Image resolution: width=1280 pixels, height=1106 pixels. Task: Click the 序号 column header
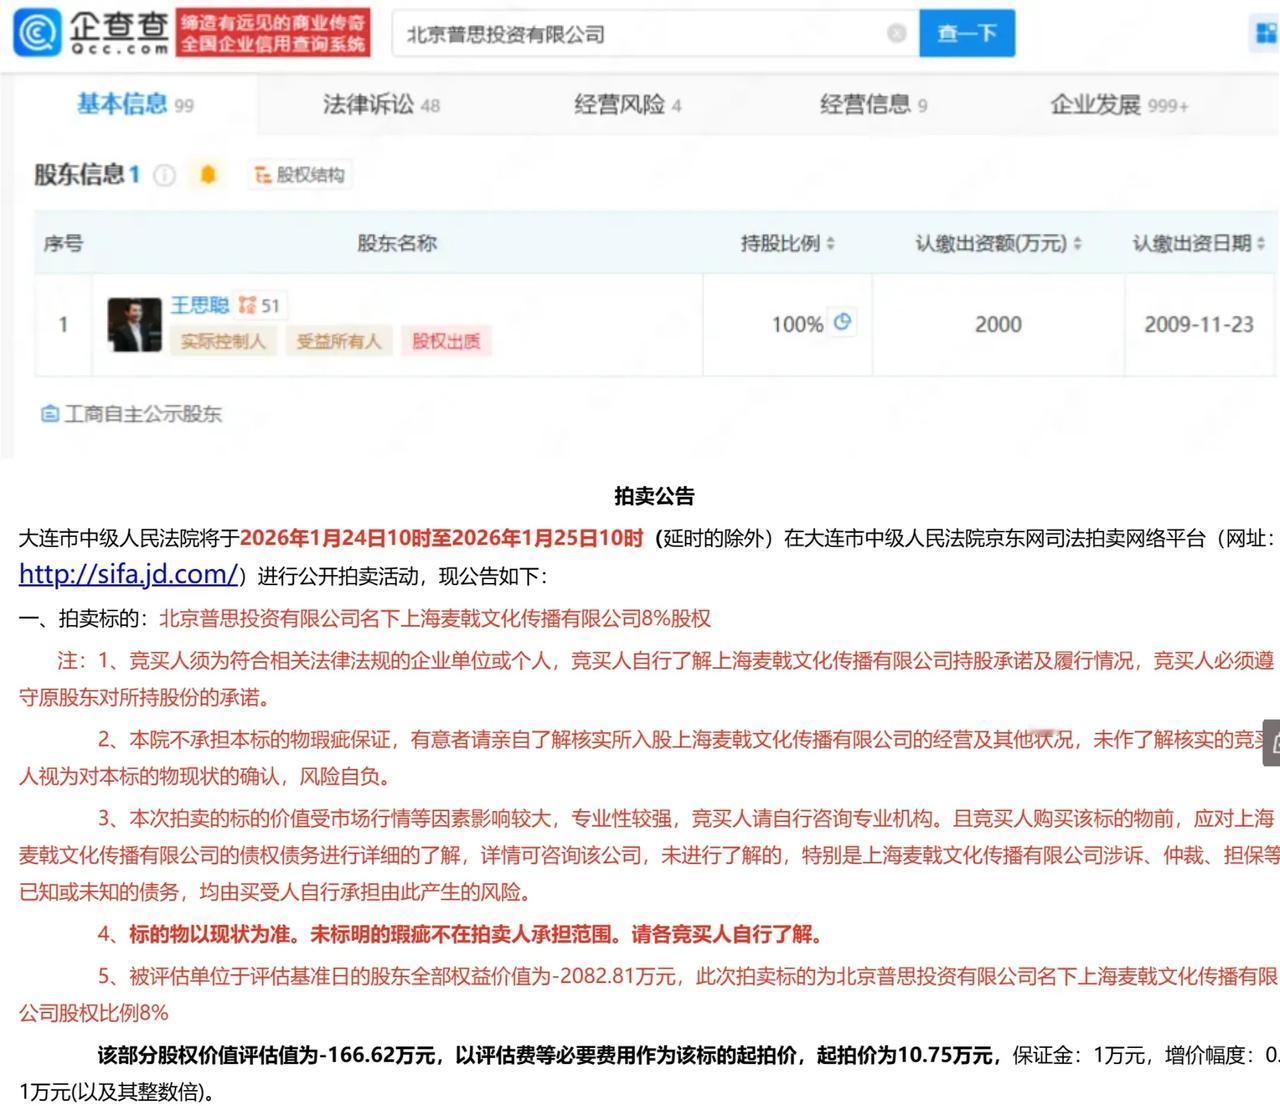coord(63,243)
